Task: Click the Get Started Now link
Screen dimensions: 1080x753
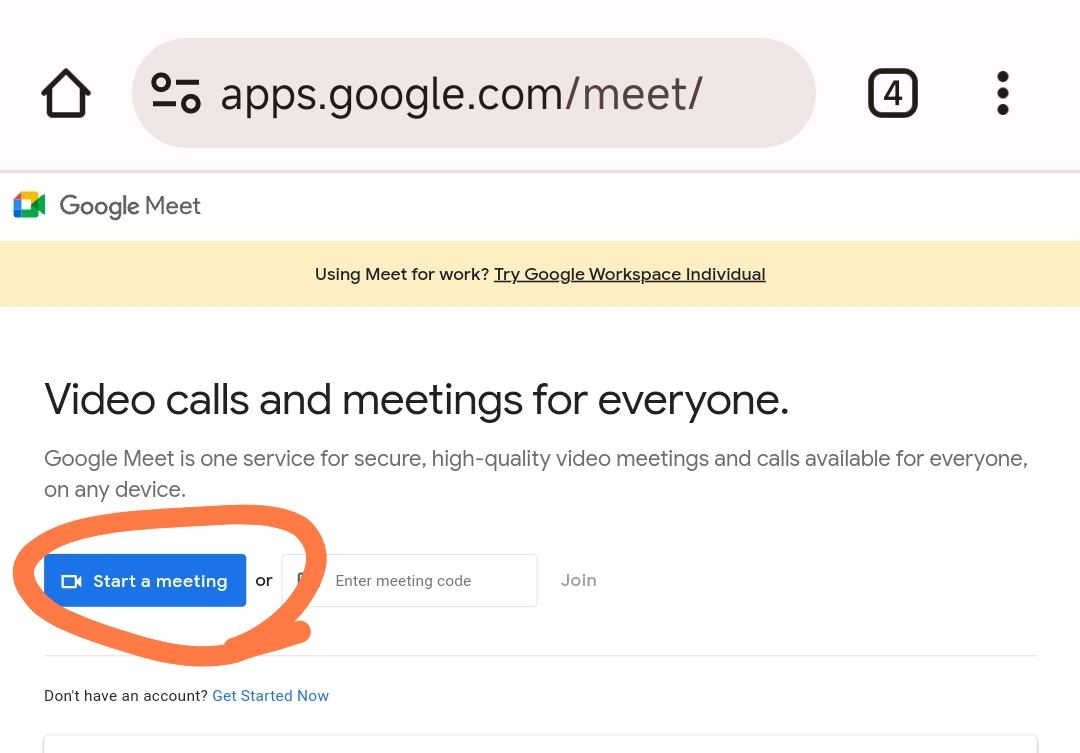Action: [x=270, y=695]
